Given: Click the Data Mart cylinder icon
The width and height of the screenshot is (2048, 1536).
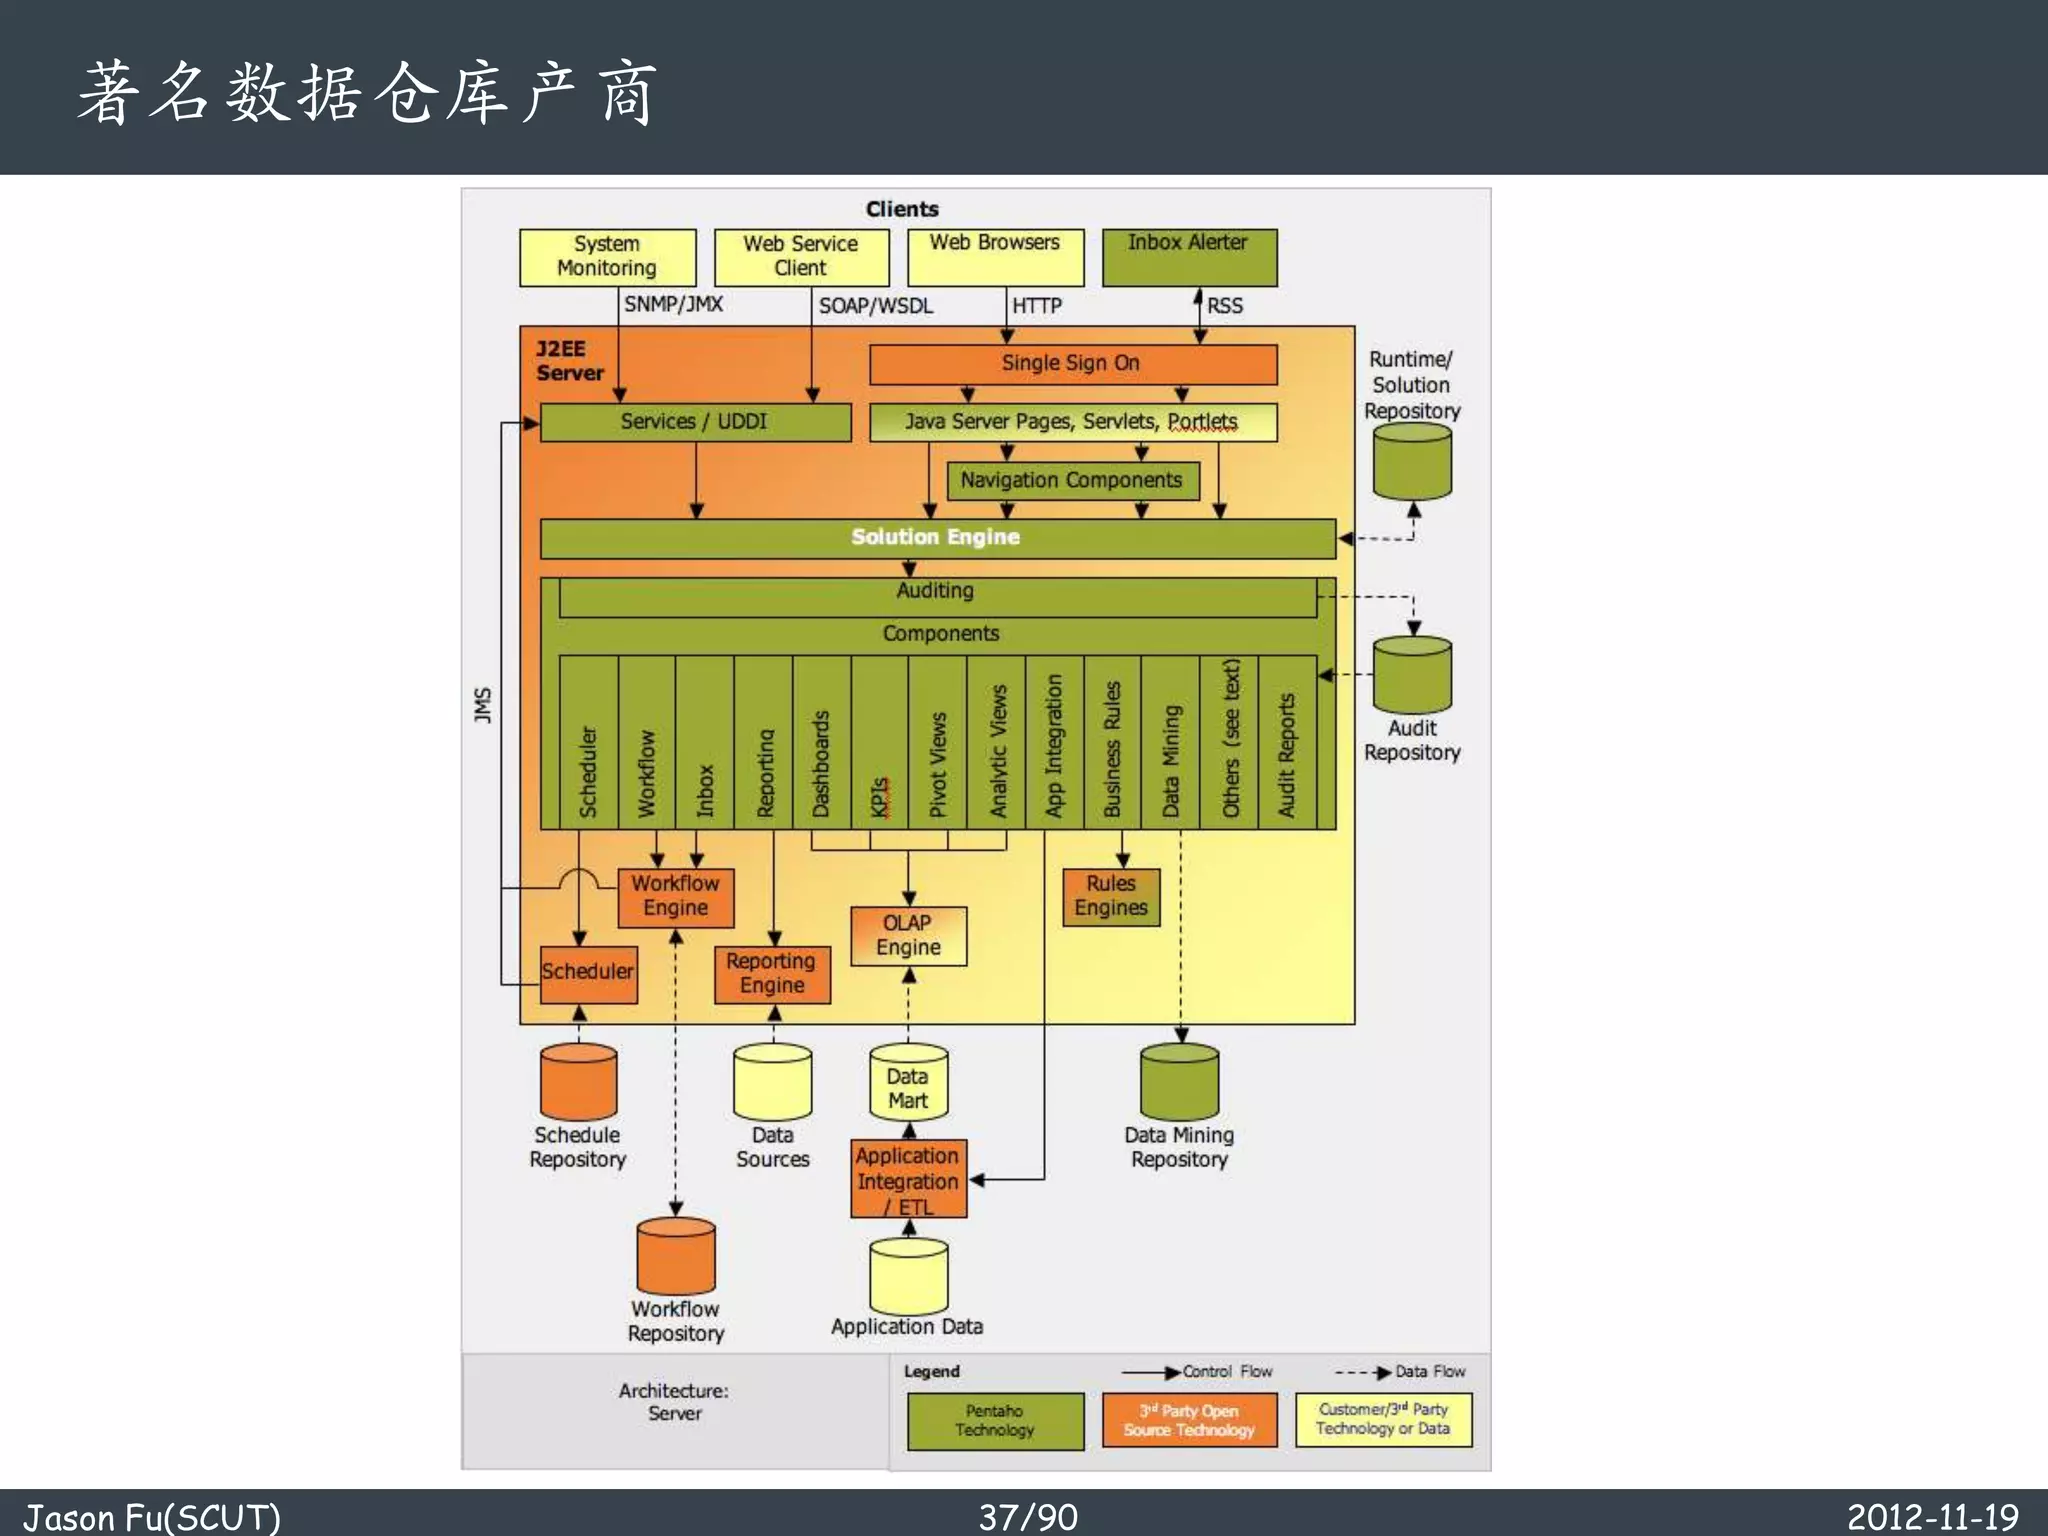Looking at the screenshot, I should pos(908,1084).
